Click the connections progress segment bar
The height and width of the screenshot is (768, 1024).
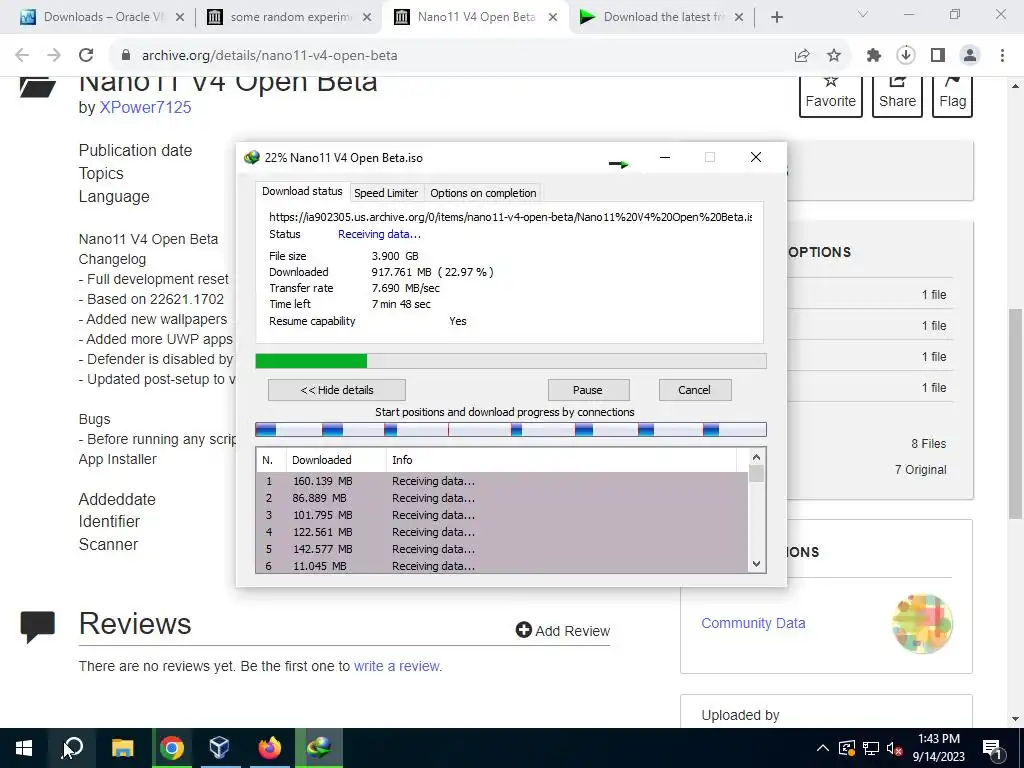point(511,430)
